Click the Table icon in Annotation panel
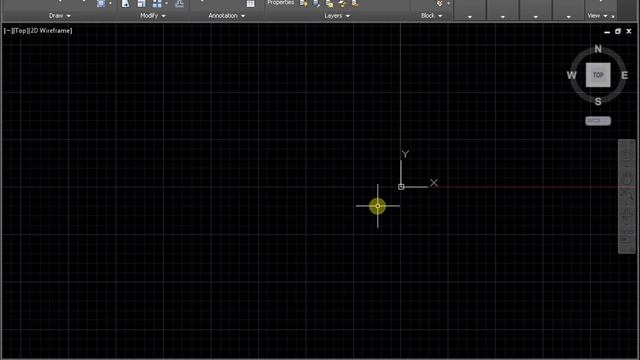 click(250, 4)
